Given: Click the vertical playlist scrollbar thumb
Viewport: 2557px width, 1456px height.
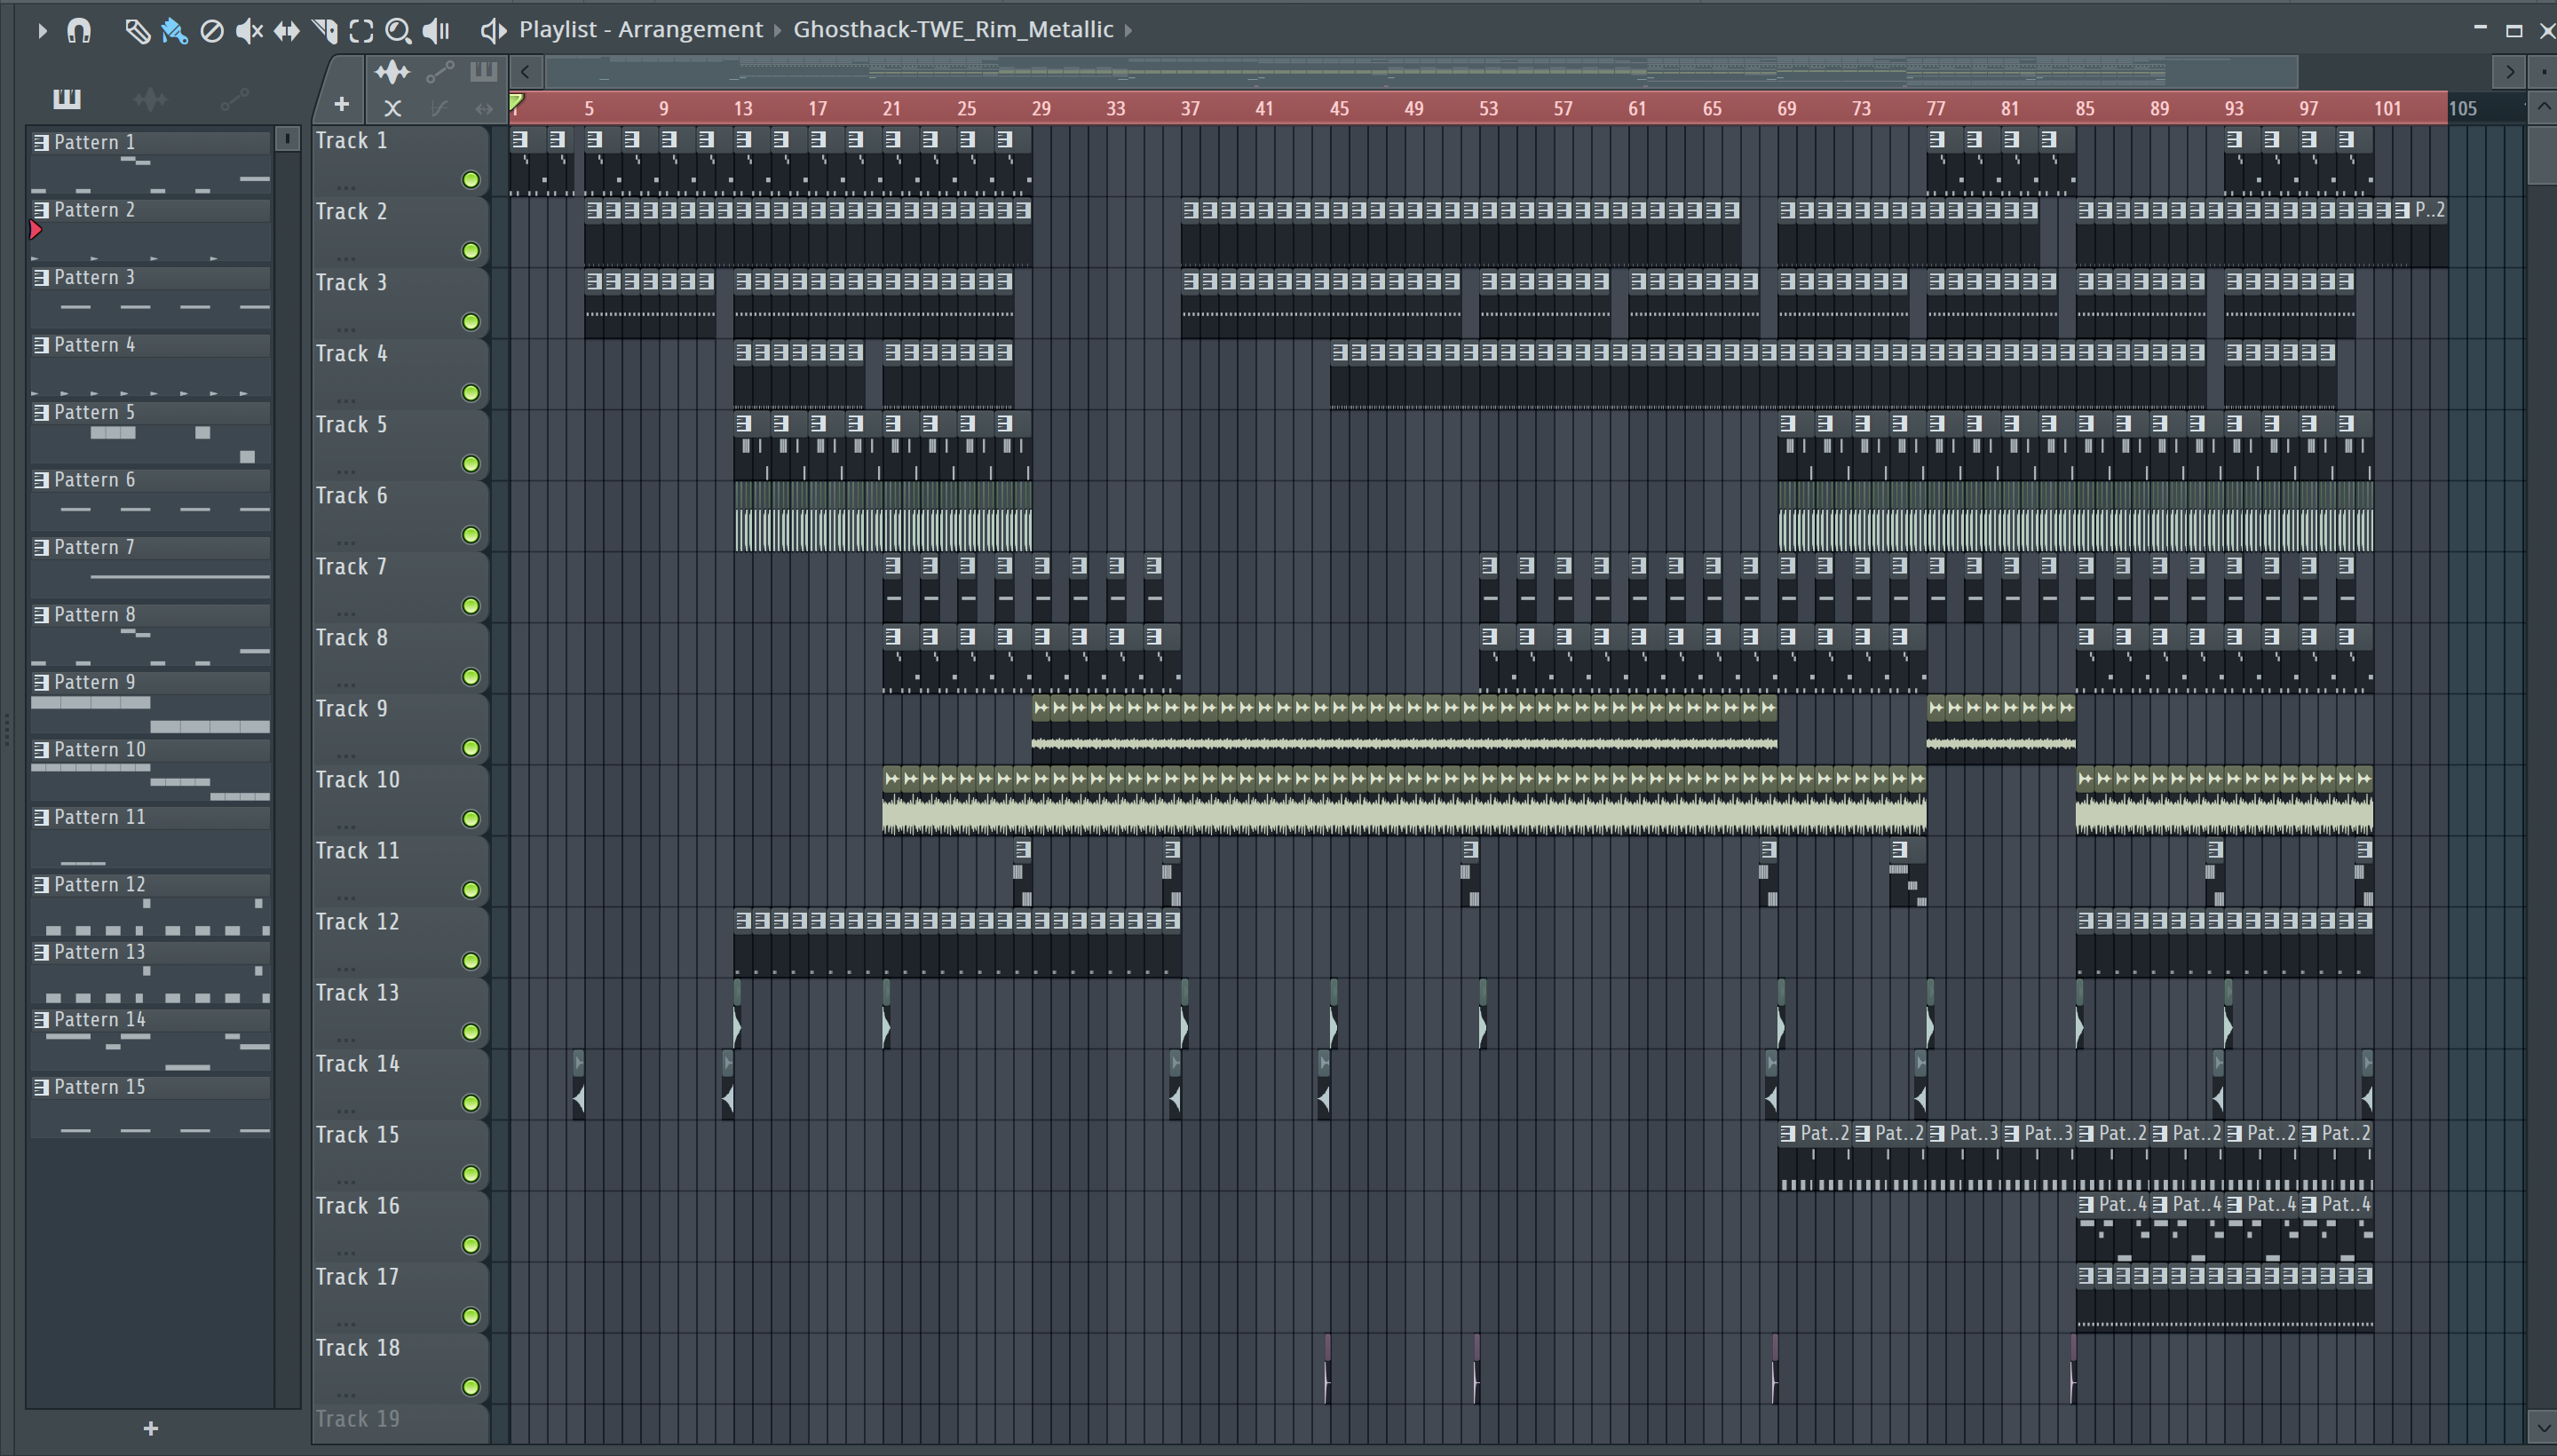Looking at the screenshot, I should [2542, 154].
